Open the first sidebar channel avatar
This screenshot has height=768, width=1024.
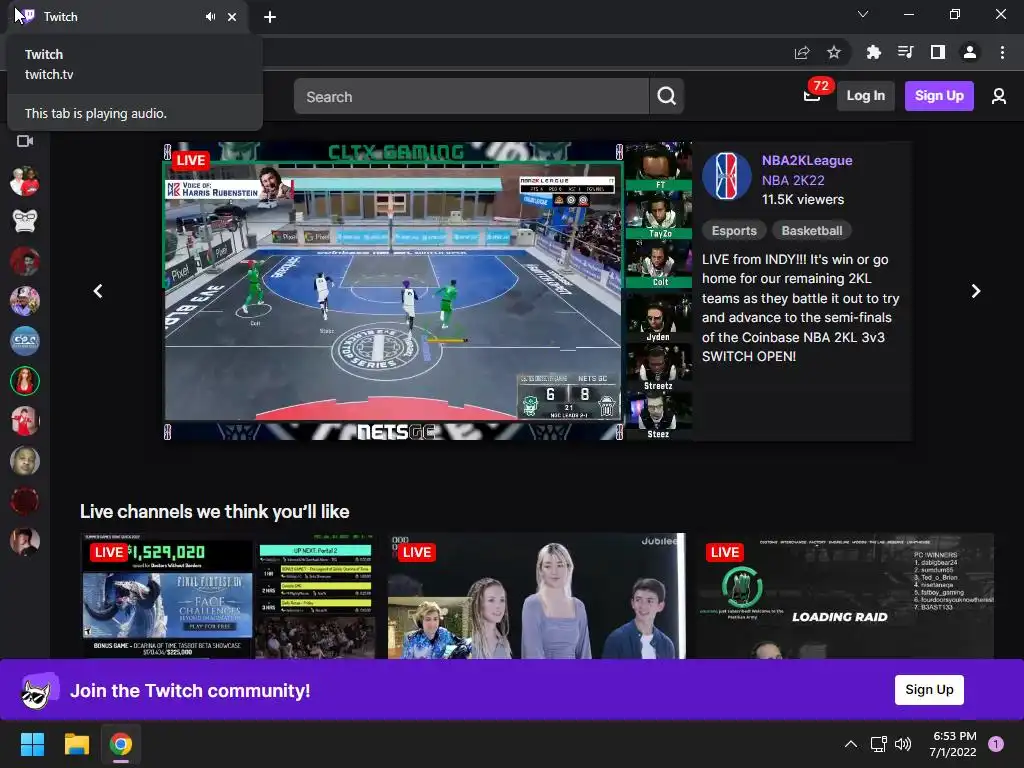25,181
